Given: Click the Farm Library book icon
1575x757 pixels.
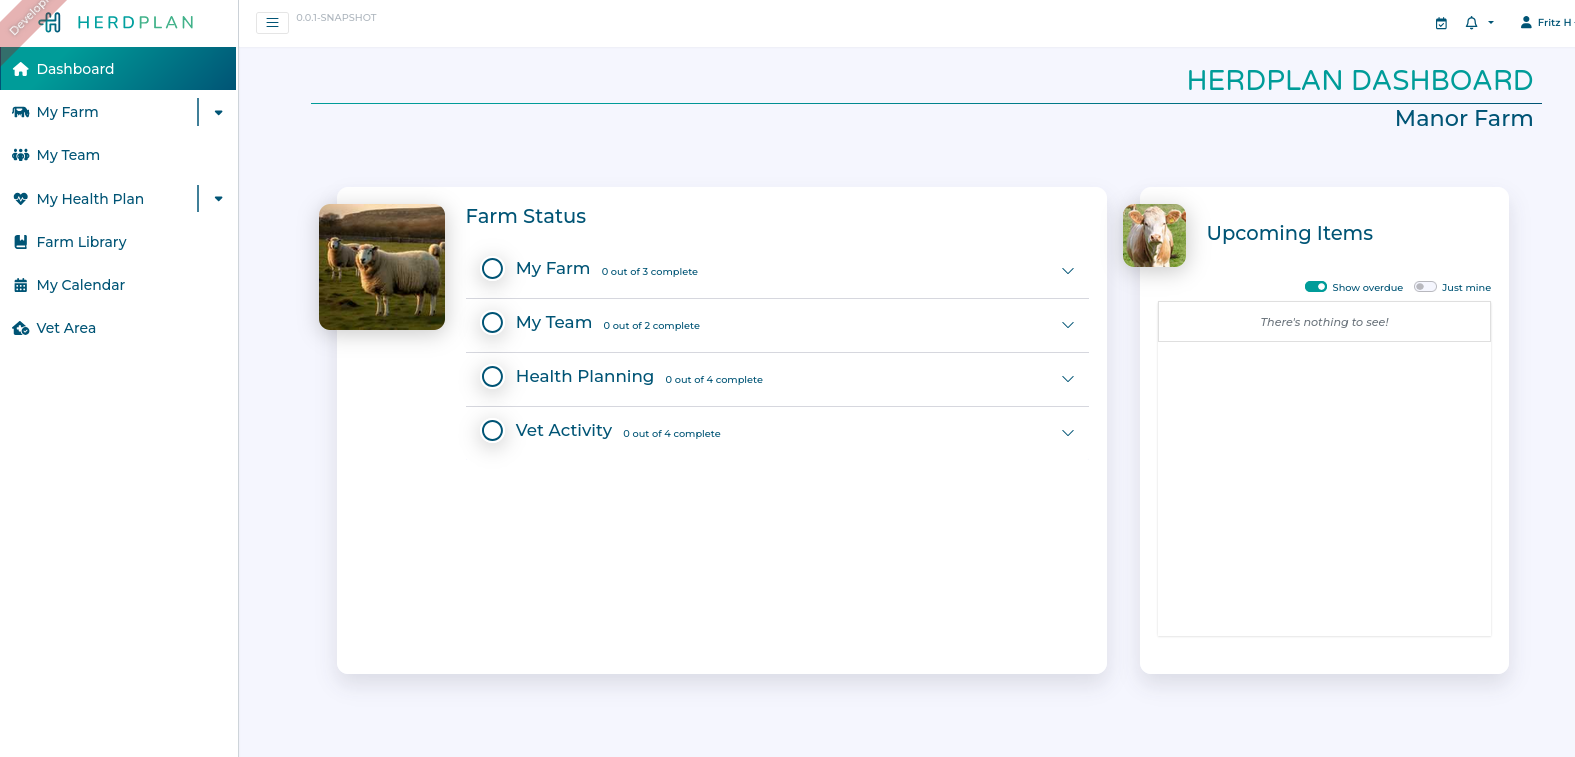Looking at the screenshot, I should coord(20,242).
